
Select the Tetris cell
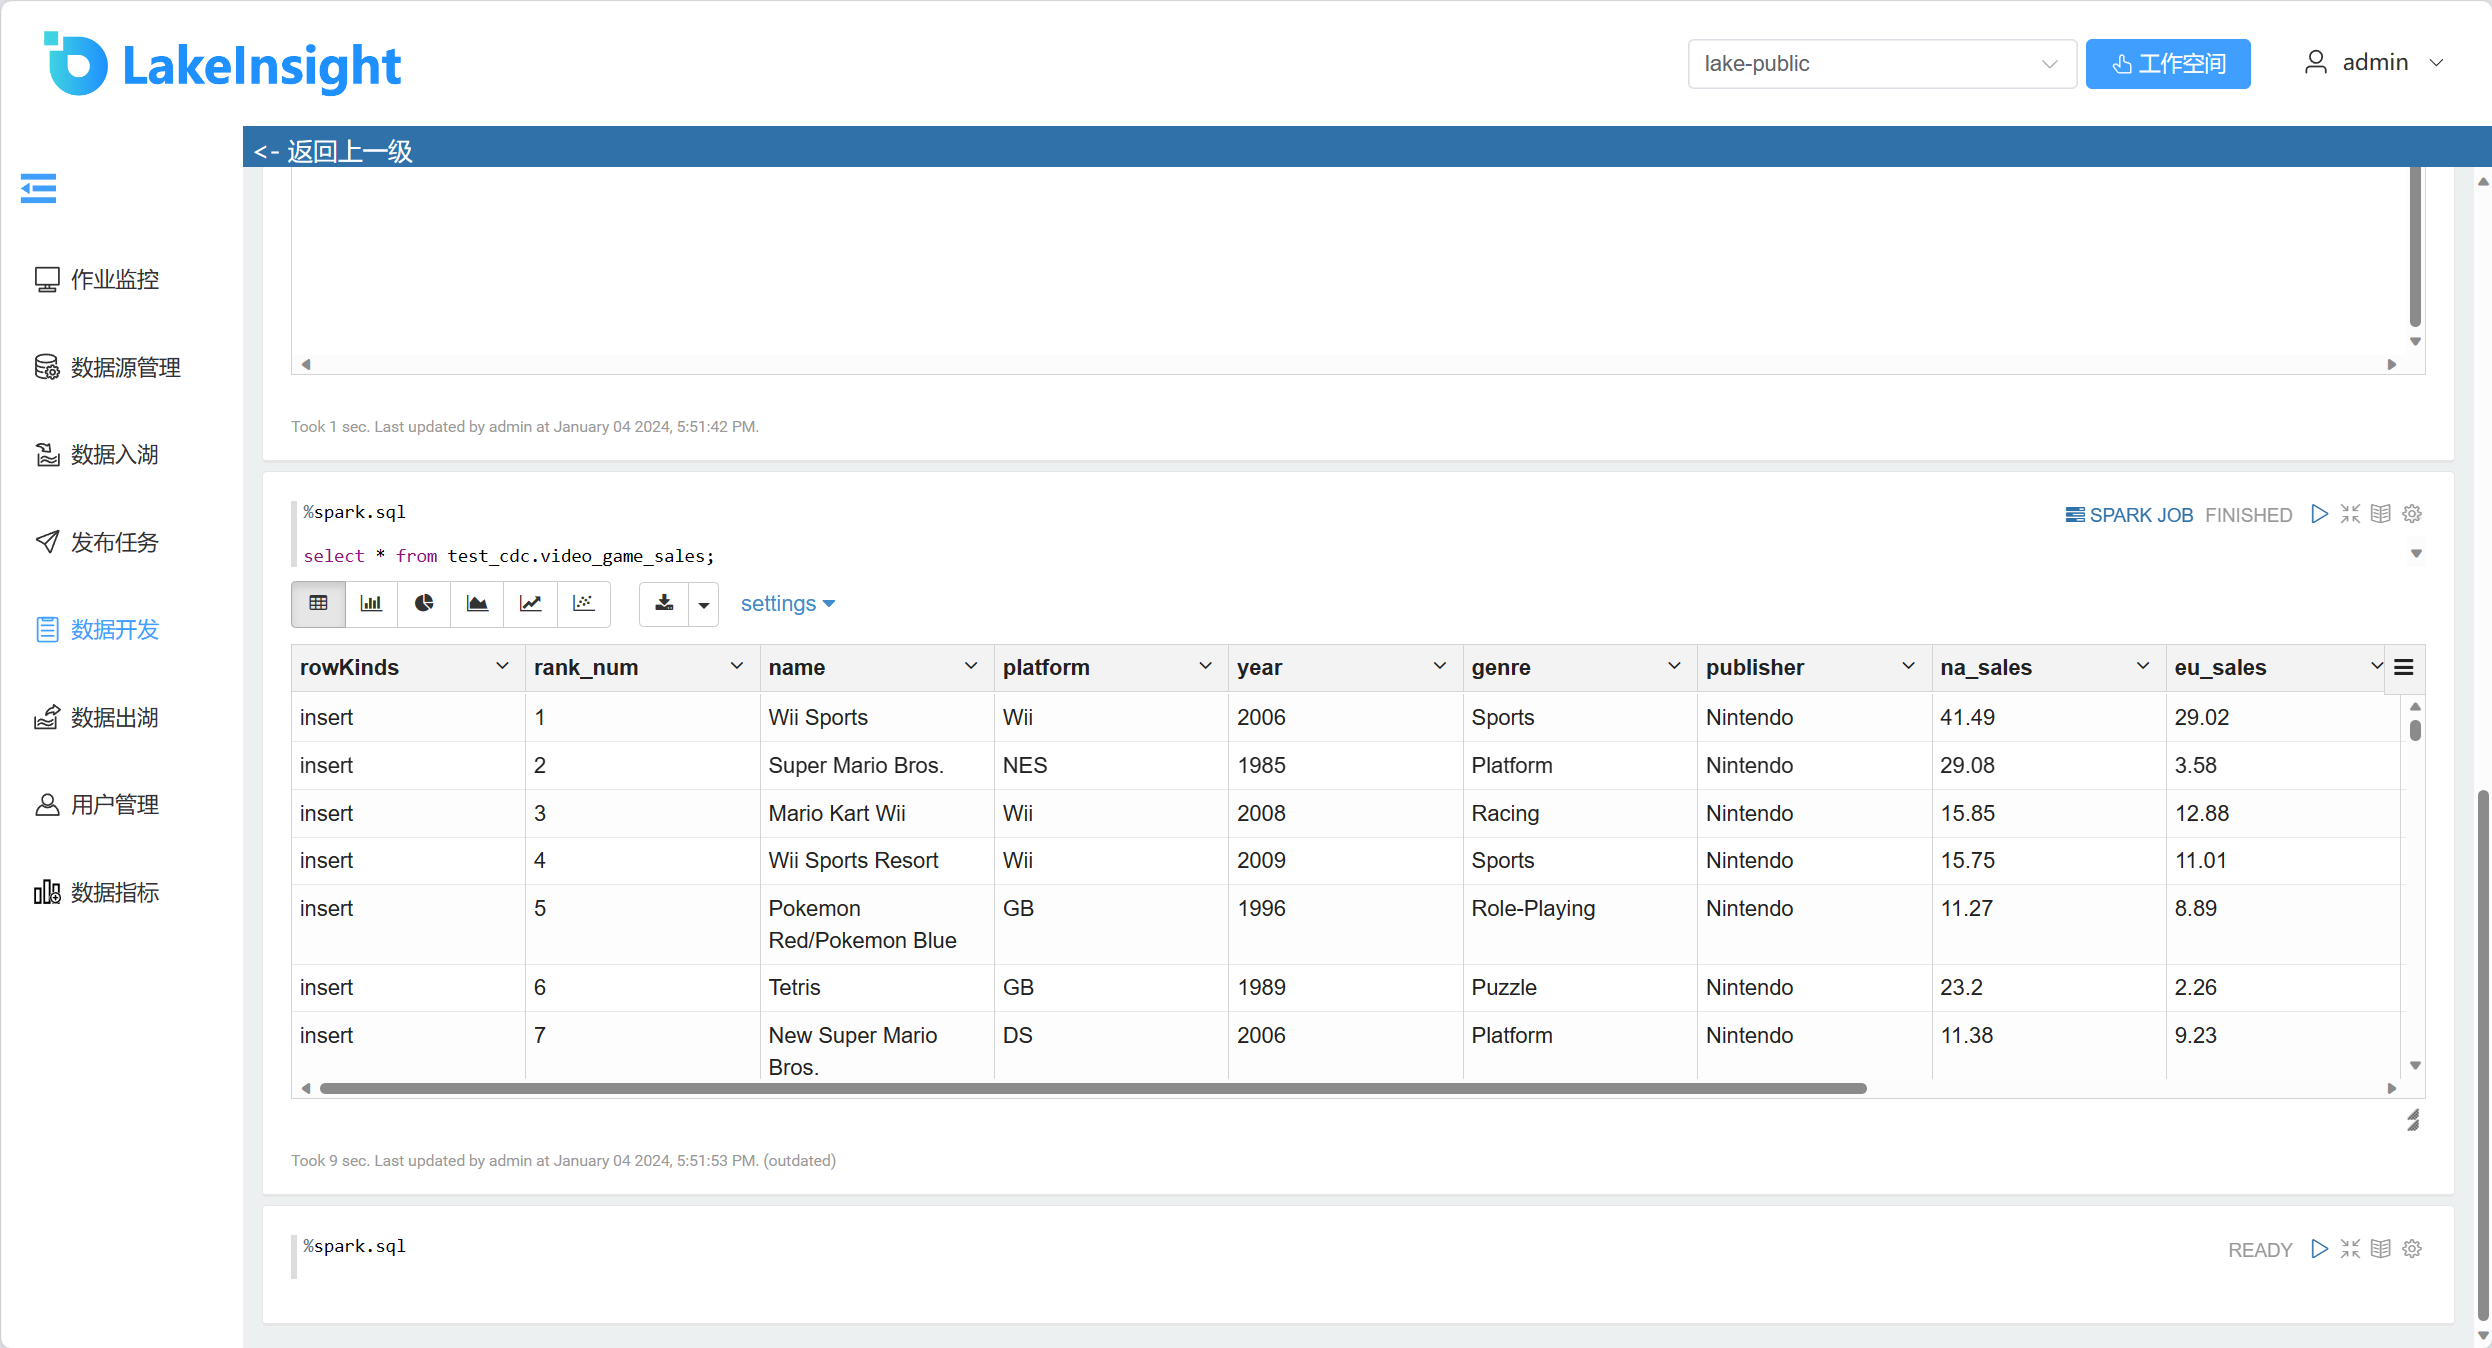(877, 987)
